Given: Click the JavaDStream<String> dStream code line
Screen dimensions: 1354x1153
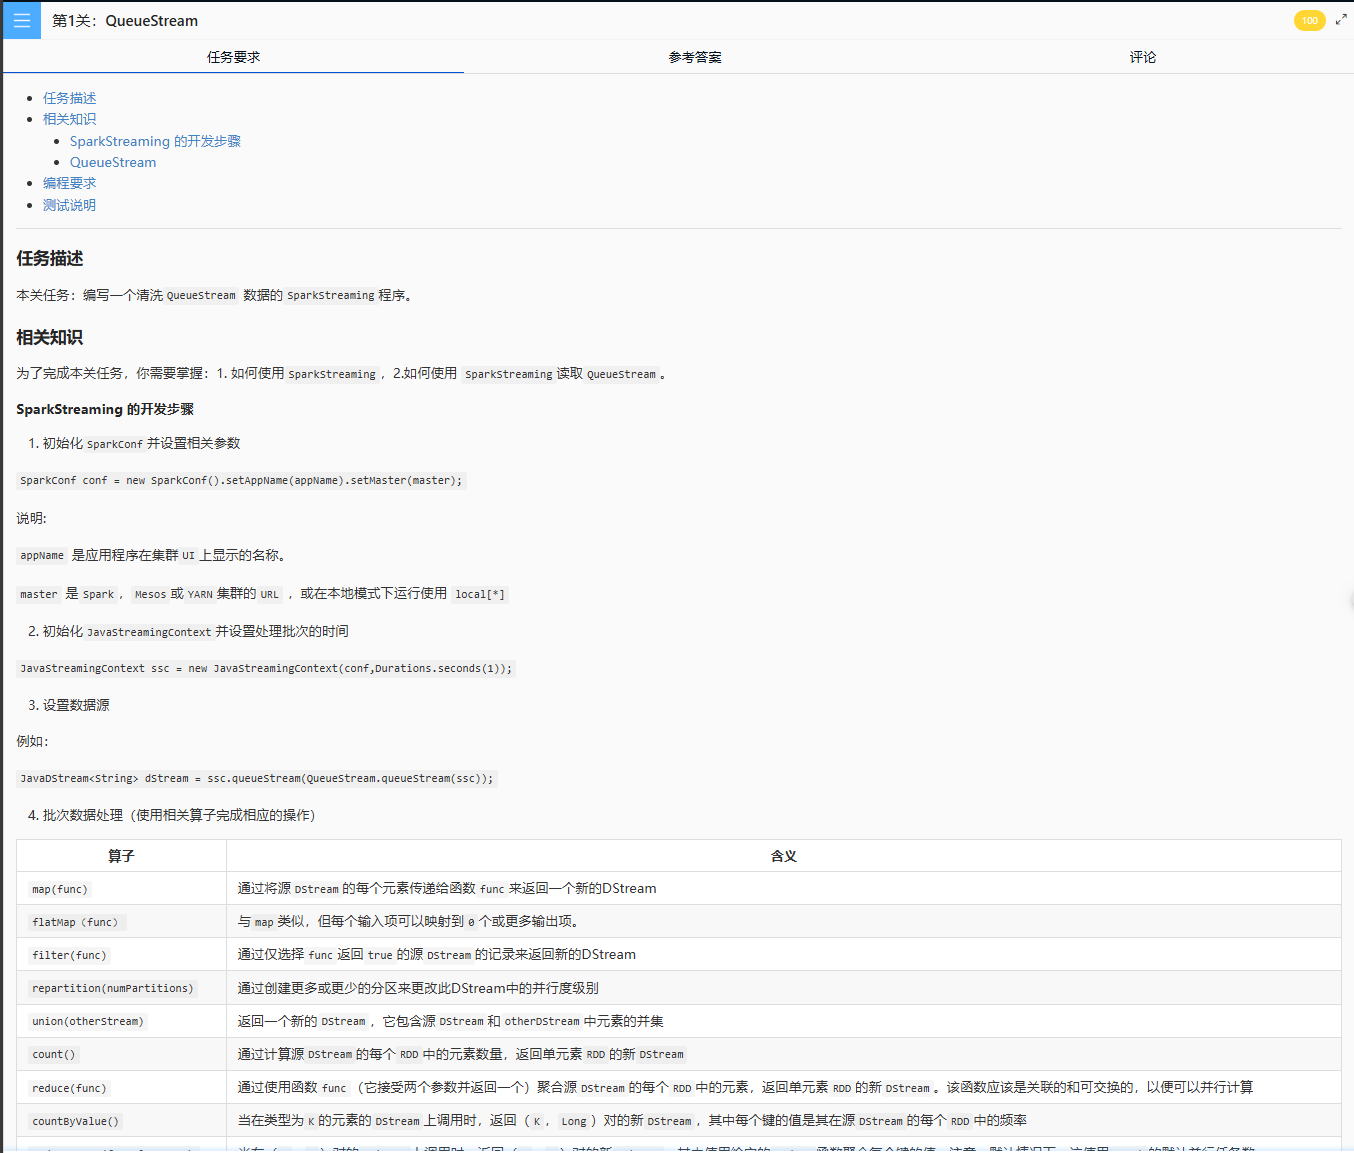Looking at the screenshot, I should coord(256,778).
